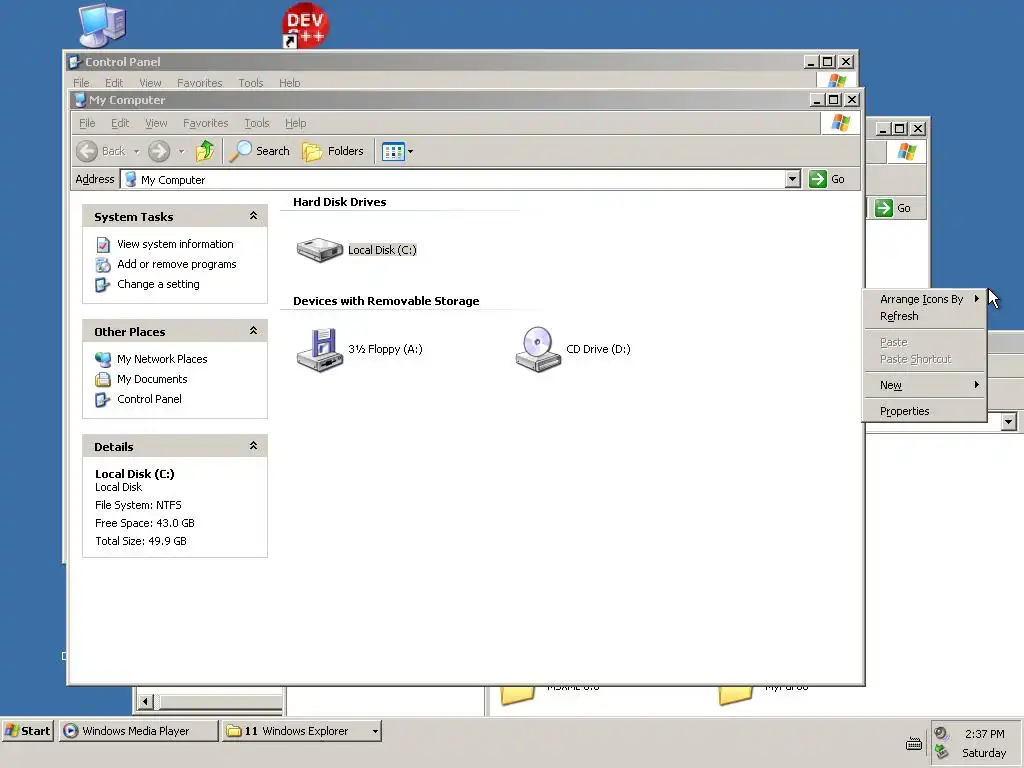The width and height of the screenshot is (1024, 768).
Task: Click the Free Space: 43.0 GB text
Action: coord(144,523)
